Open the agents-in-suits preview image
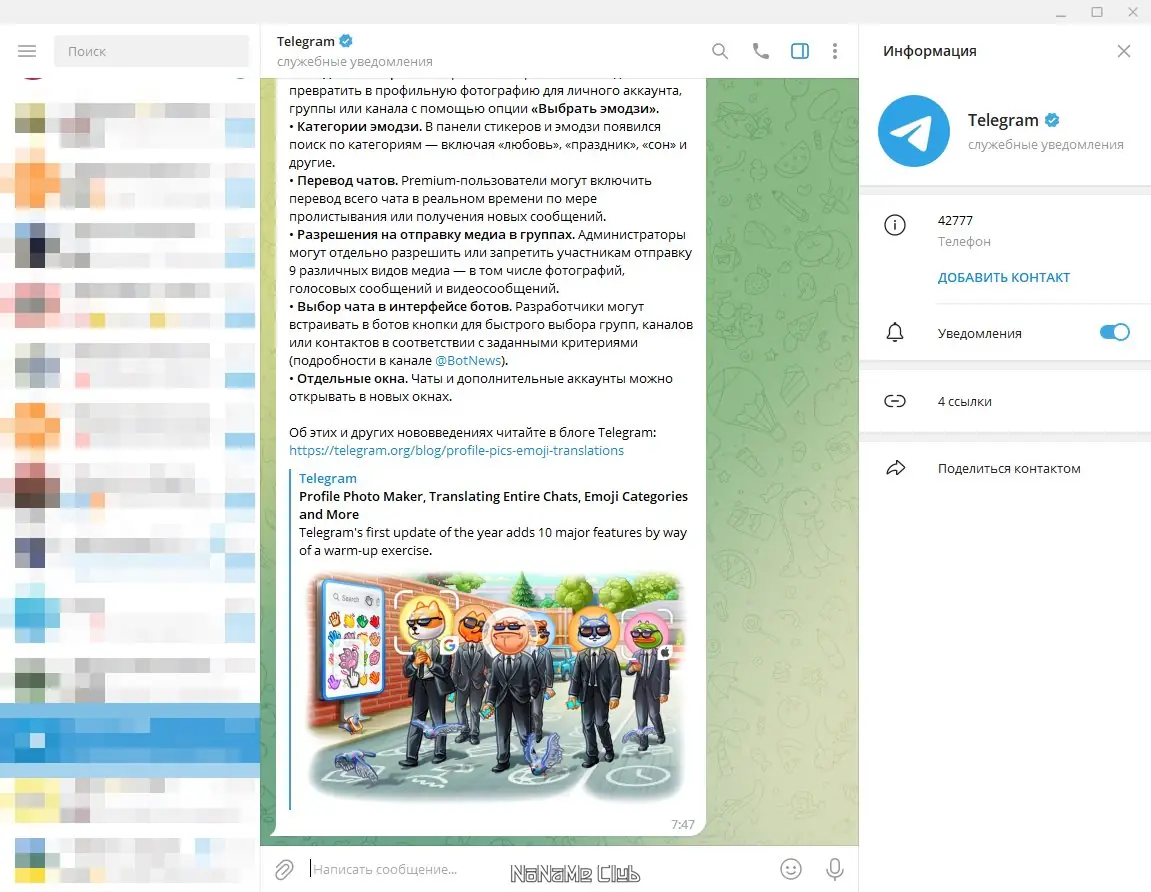1151x892 pixels. pyautogui.click(x=495, y=686)
